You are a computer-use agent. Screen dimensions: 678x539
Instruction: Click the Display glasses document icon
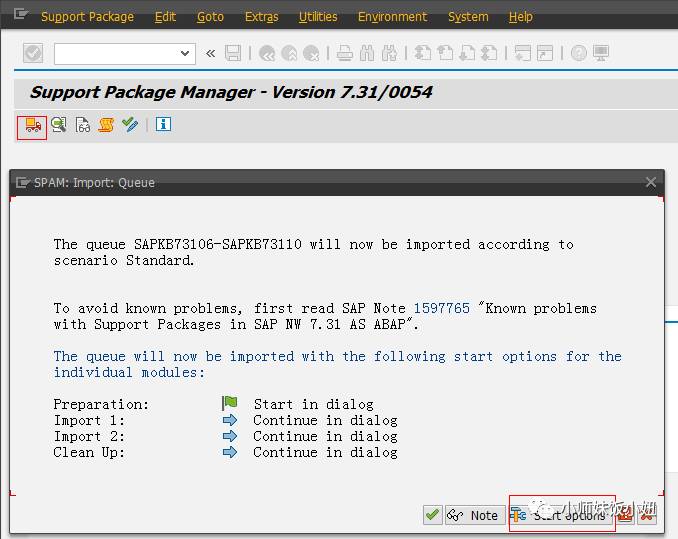coord(83,125)
